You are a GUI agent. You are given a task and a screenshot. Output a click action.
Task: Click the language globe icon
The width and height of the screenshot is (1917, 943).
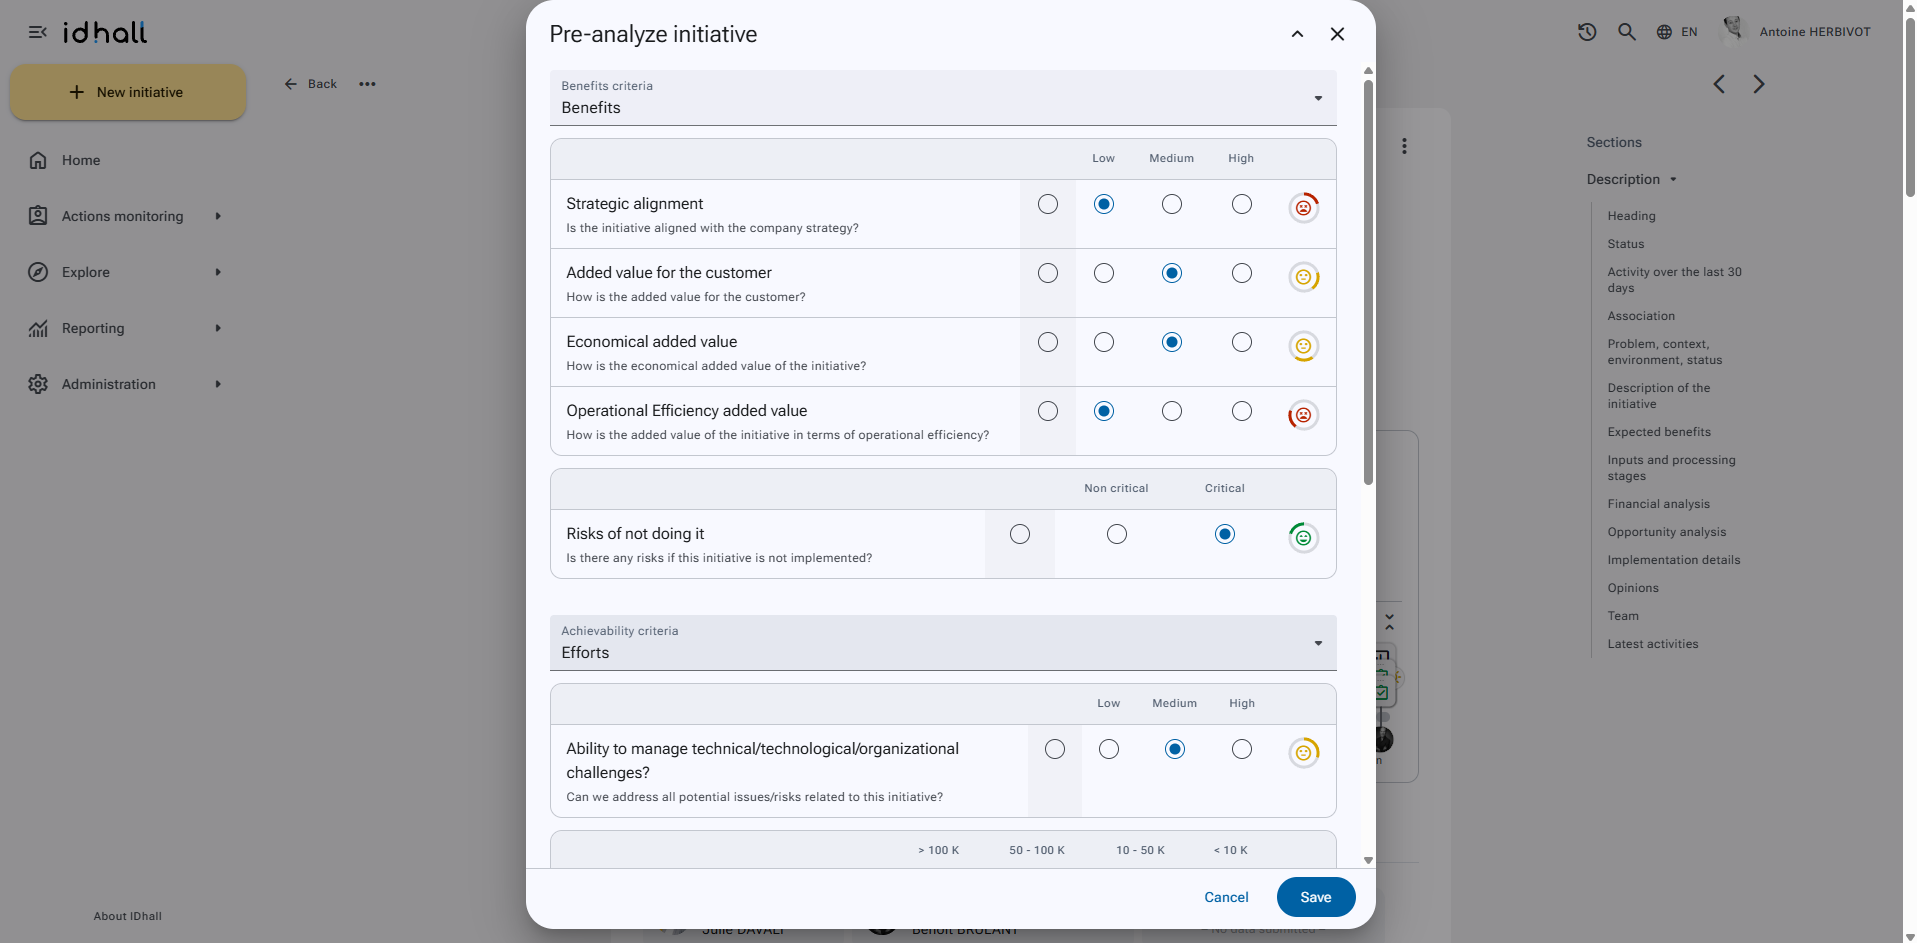(x=1664, y=32)
